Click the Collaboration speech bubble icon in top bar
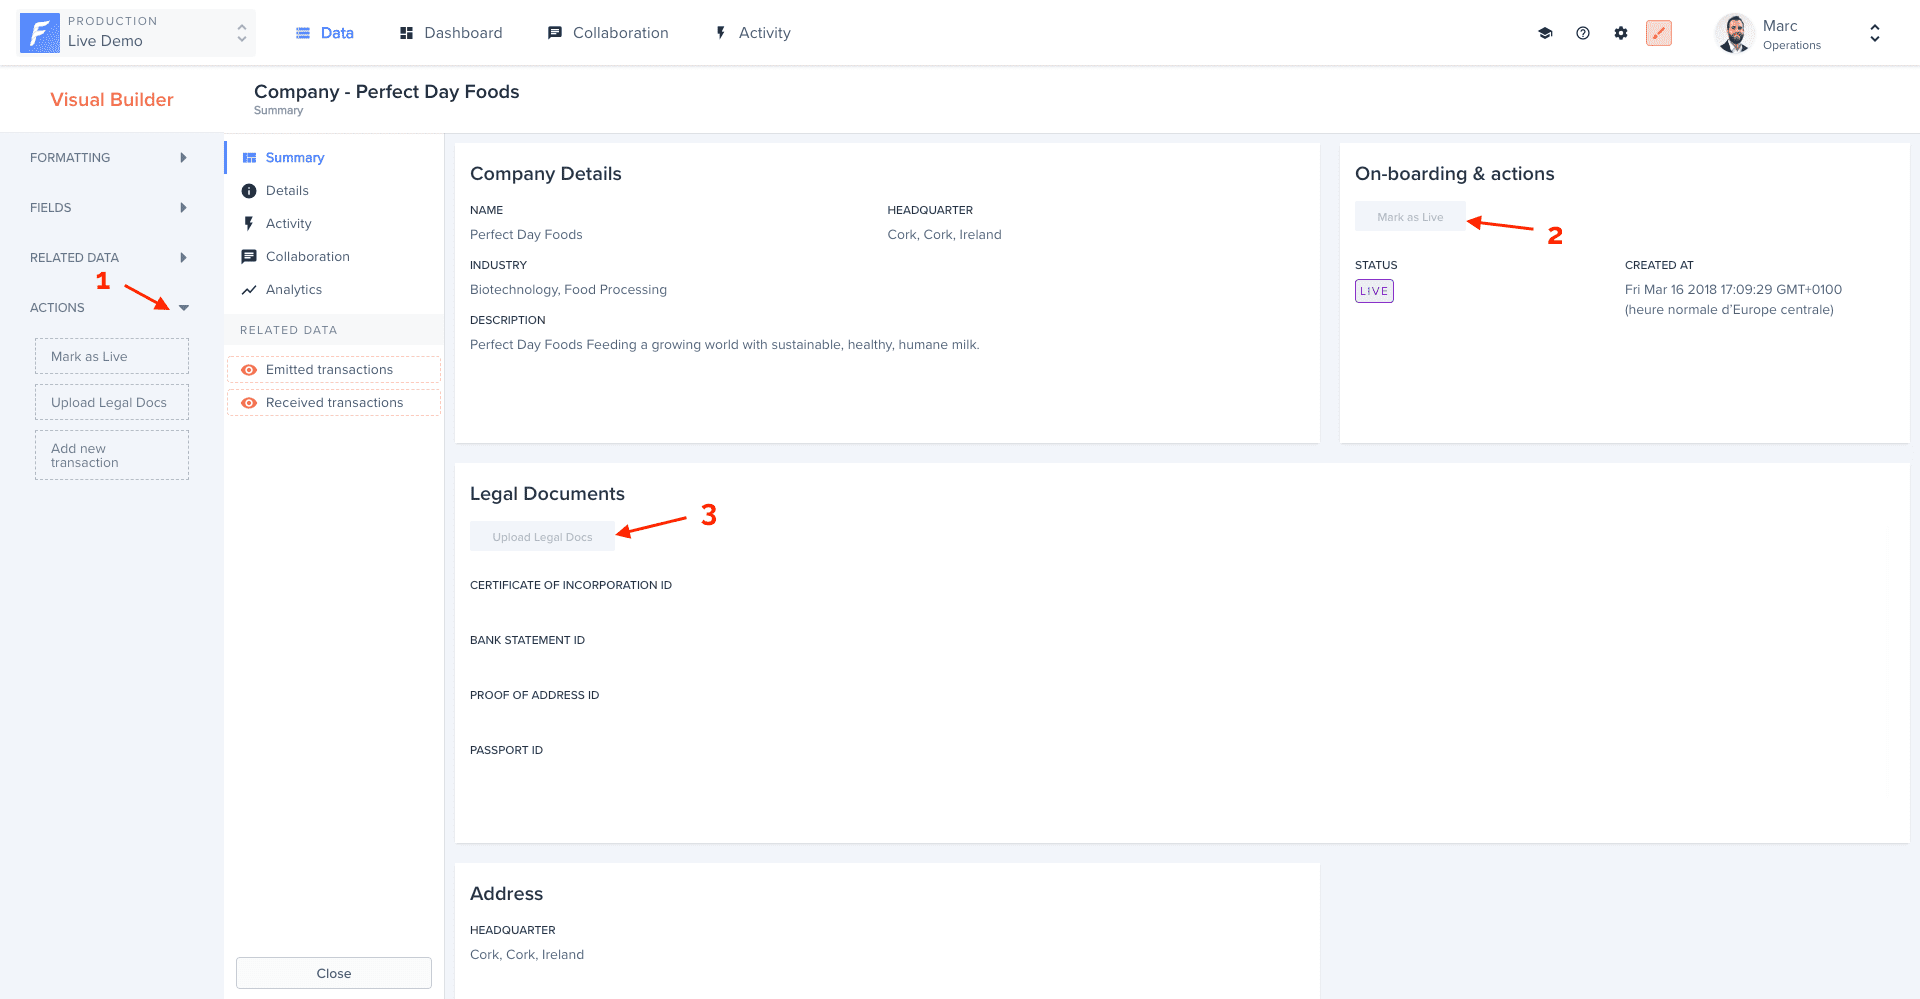 (555, 33)
